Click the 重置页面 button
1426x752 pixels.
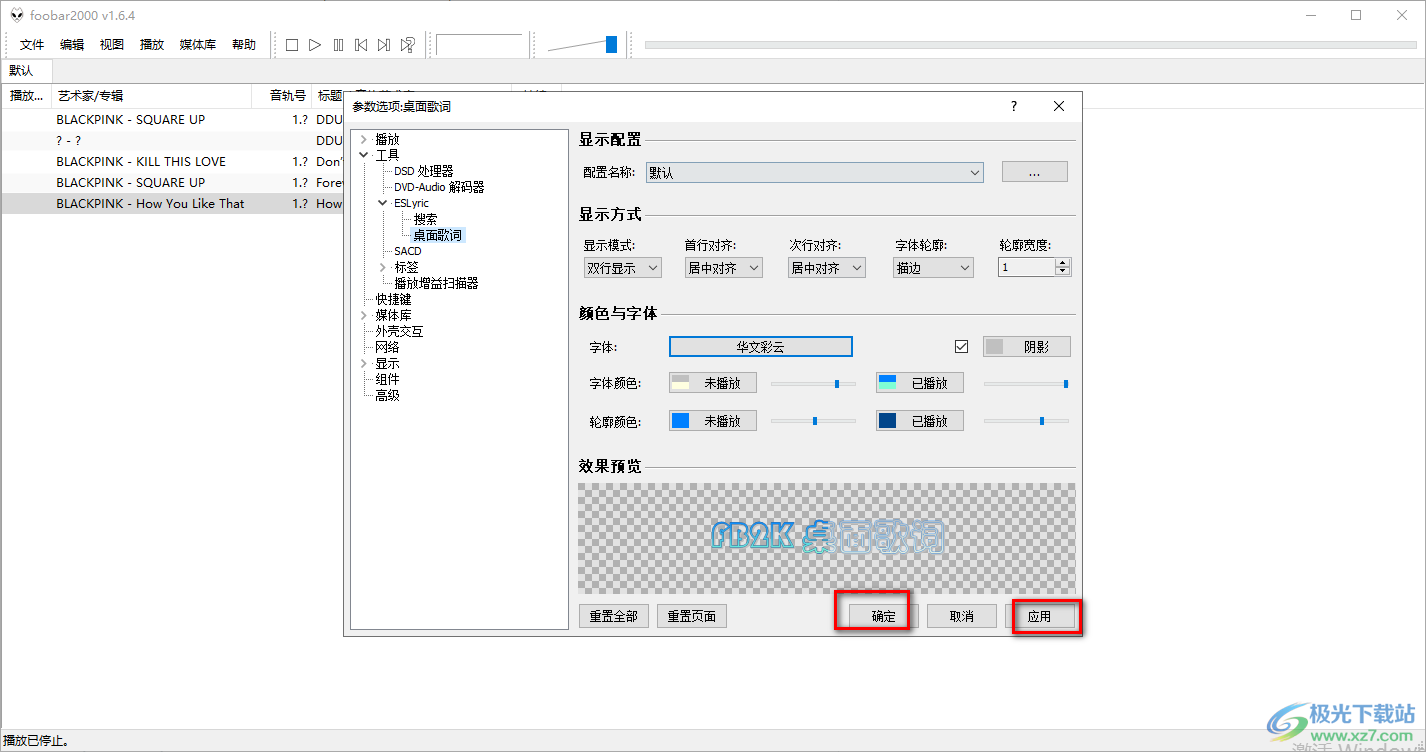coord(692,616)
